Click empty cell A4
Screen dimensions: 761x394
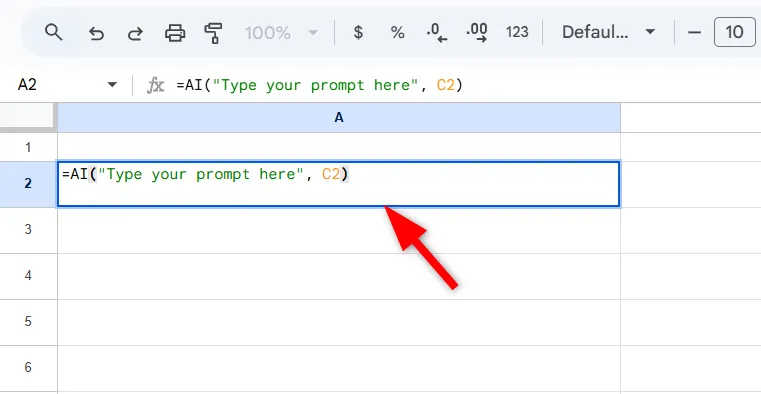(339, 277)
